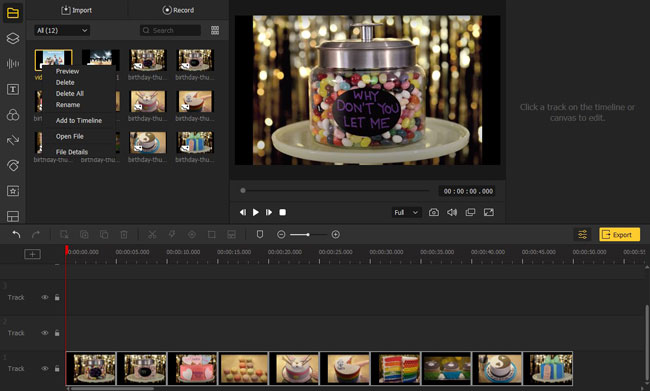Image resolution: width=650 pixels, height=391 pixels.
Task: Toggle visibility eye of Track 2
Action: click(x=44, y=333)
